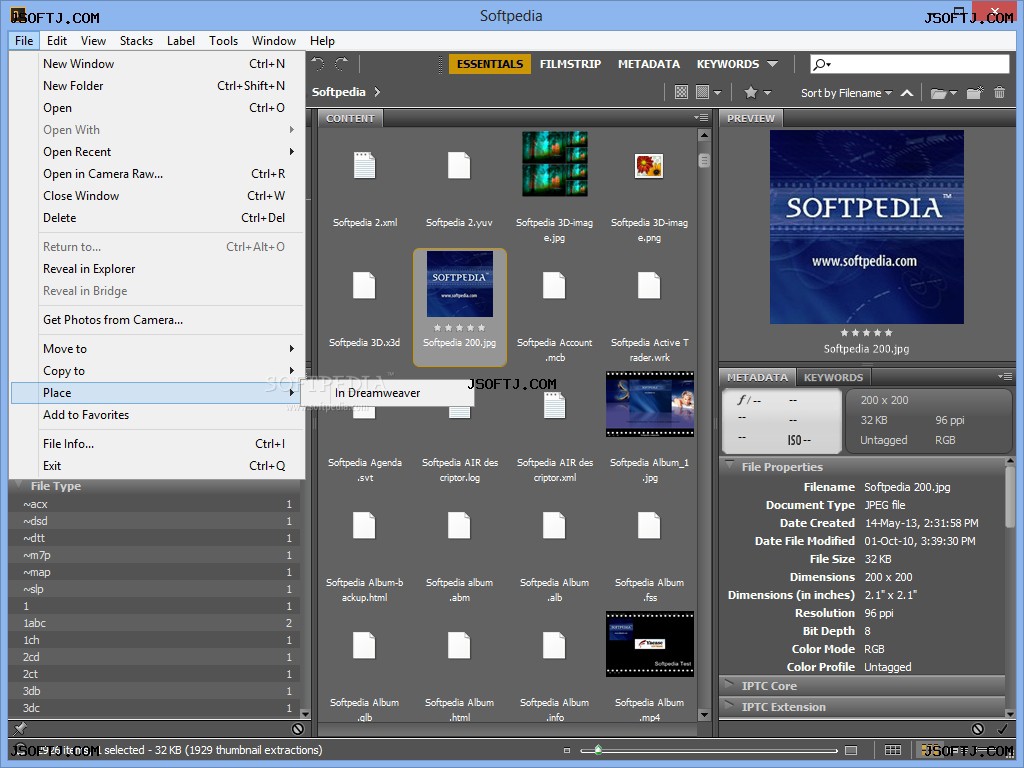Toggle the ~map file type filter
This screenshot has height=768, width=1024.
point(155,572)
